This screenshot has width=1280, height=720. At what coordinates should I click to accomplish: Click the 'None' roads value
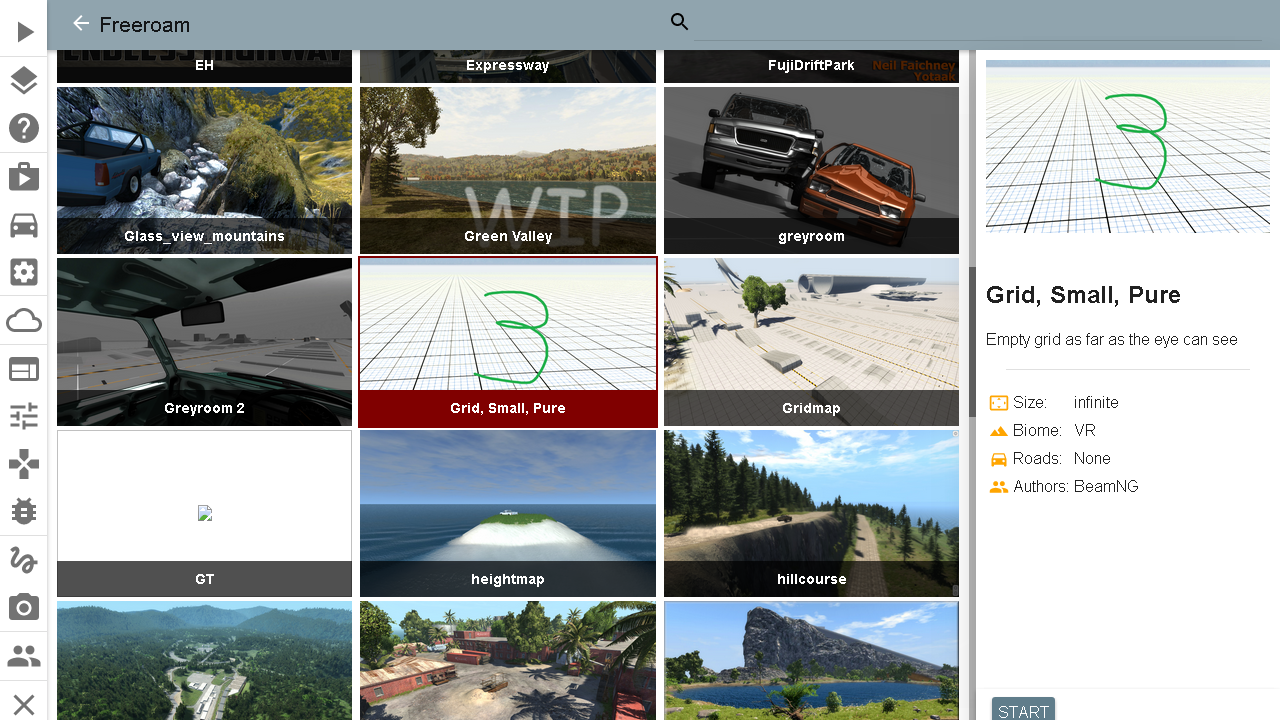tap(1092, 459)
